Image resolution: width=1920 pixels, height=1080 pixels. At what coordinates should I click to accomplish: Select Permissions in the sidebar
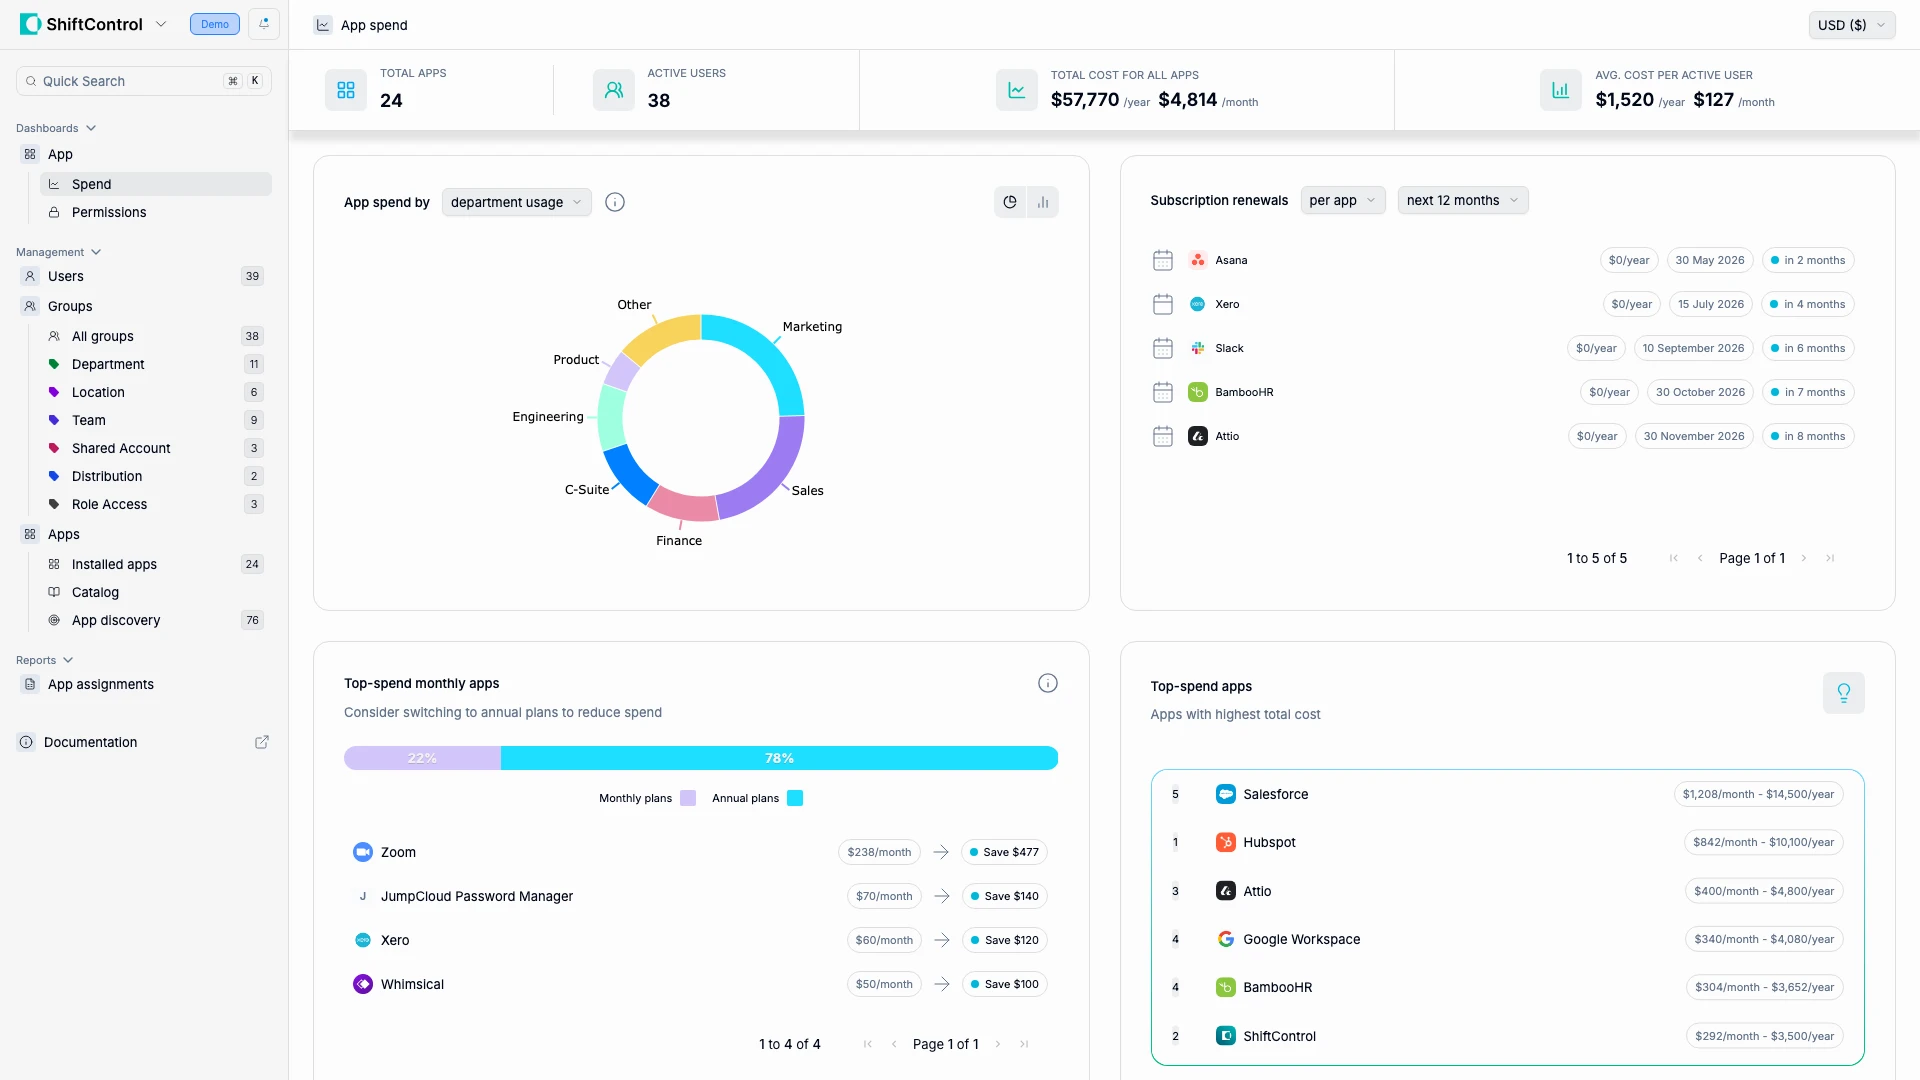tap(108, 212)
